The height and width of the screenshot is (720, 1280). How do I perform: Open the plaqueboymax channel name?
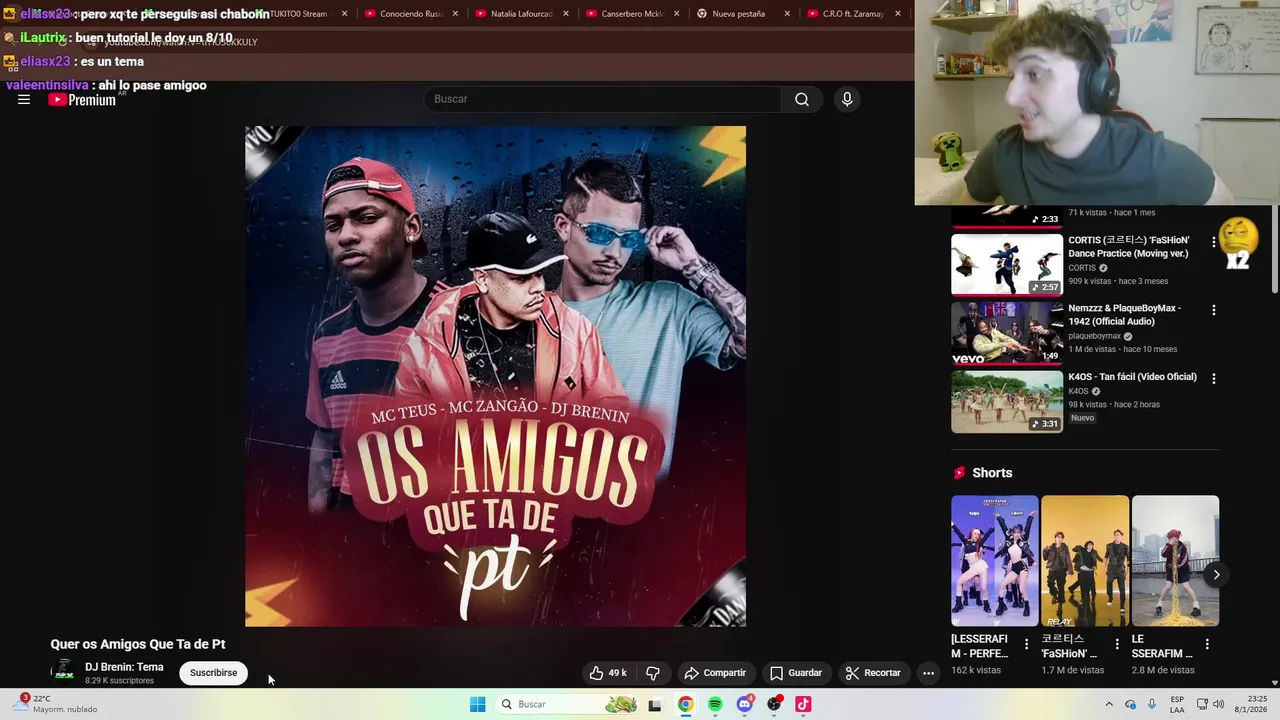[x=1095, y=336]
